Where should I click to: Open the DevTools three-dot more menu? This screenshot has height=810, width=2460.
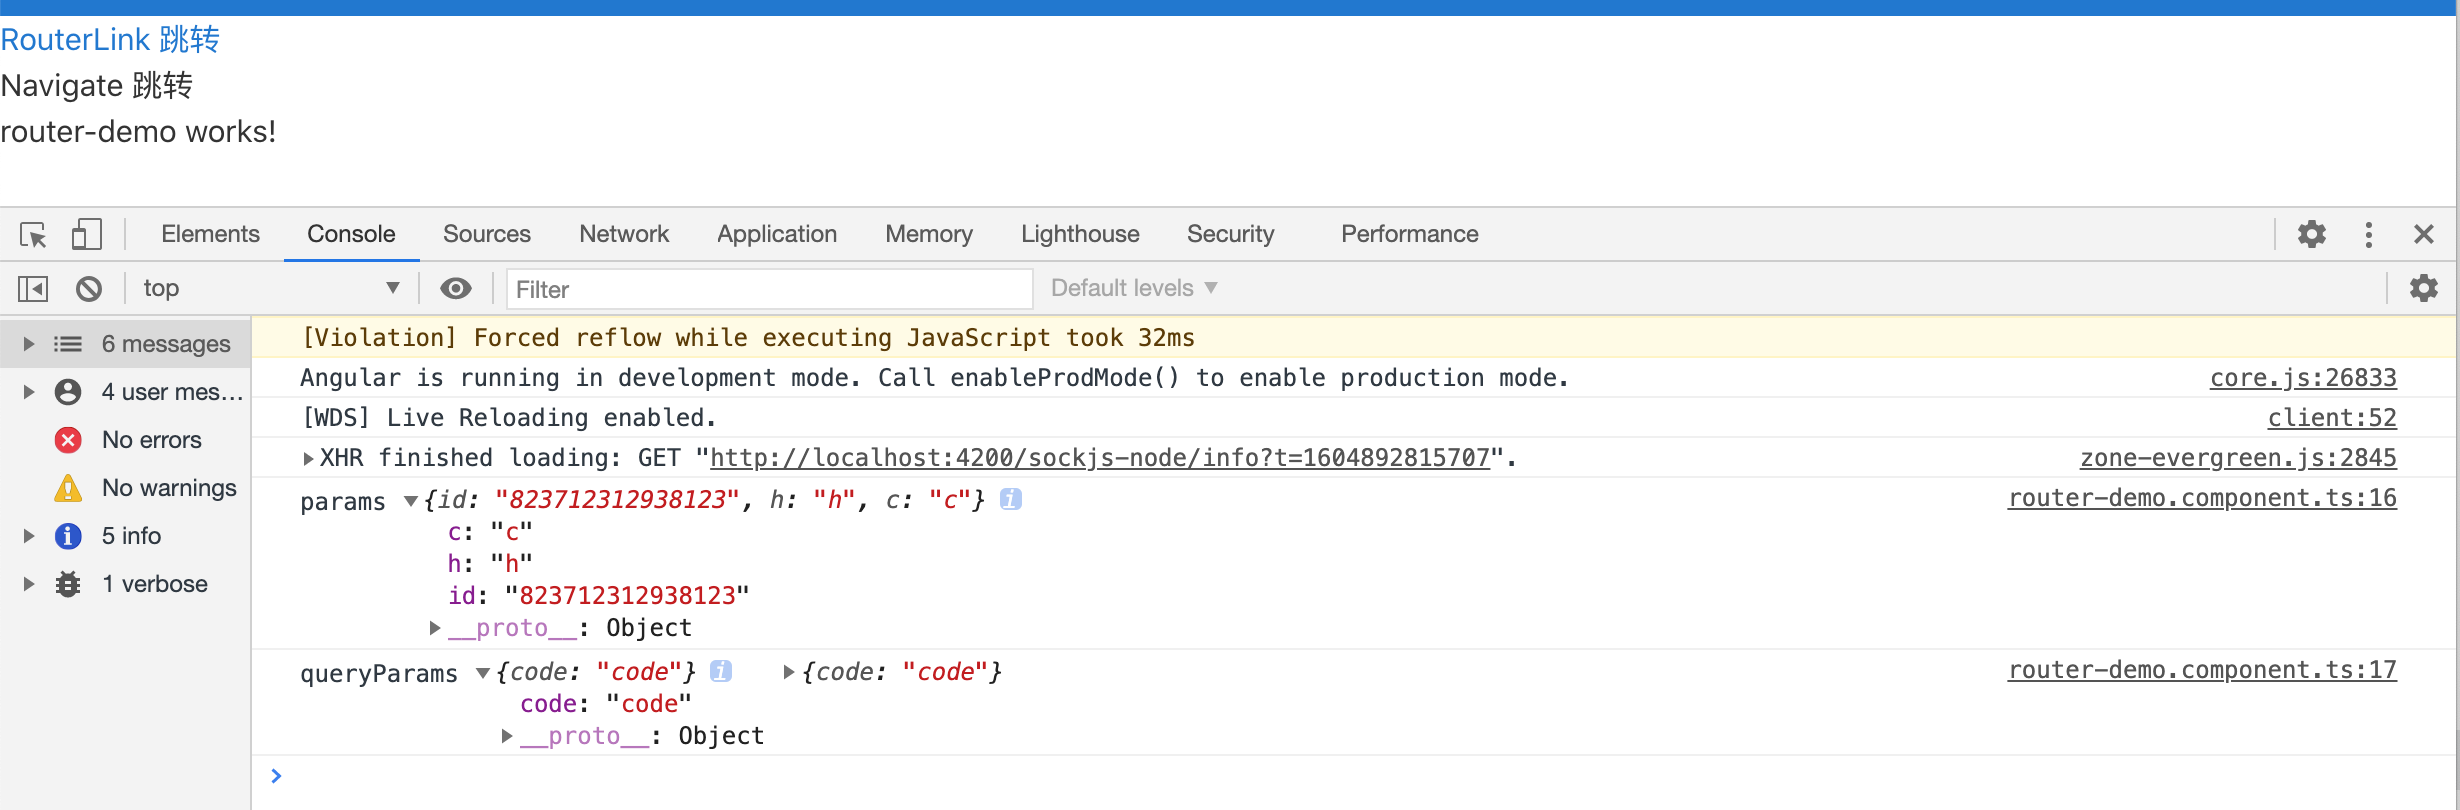coord(2368,234)
